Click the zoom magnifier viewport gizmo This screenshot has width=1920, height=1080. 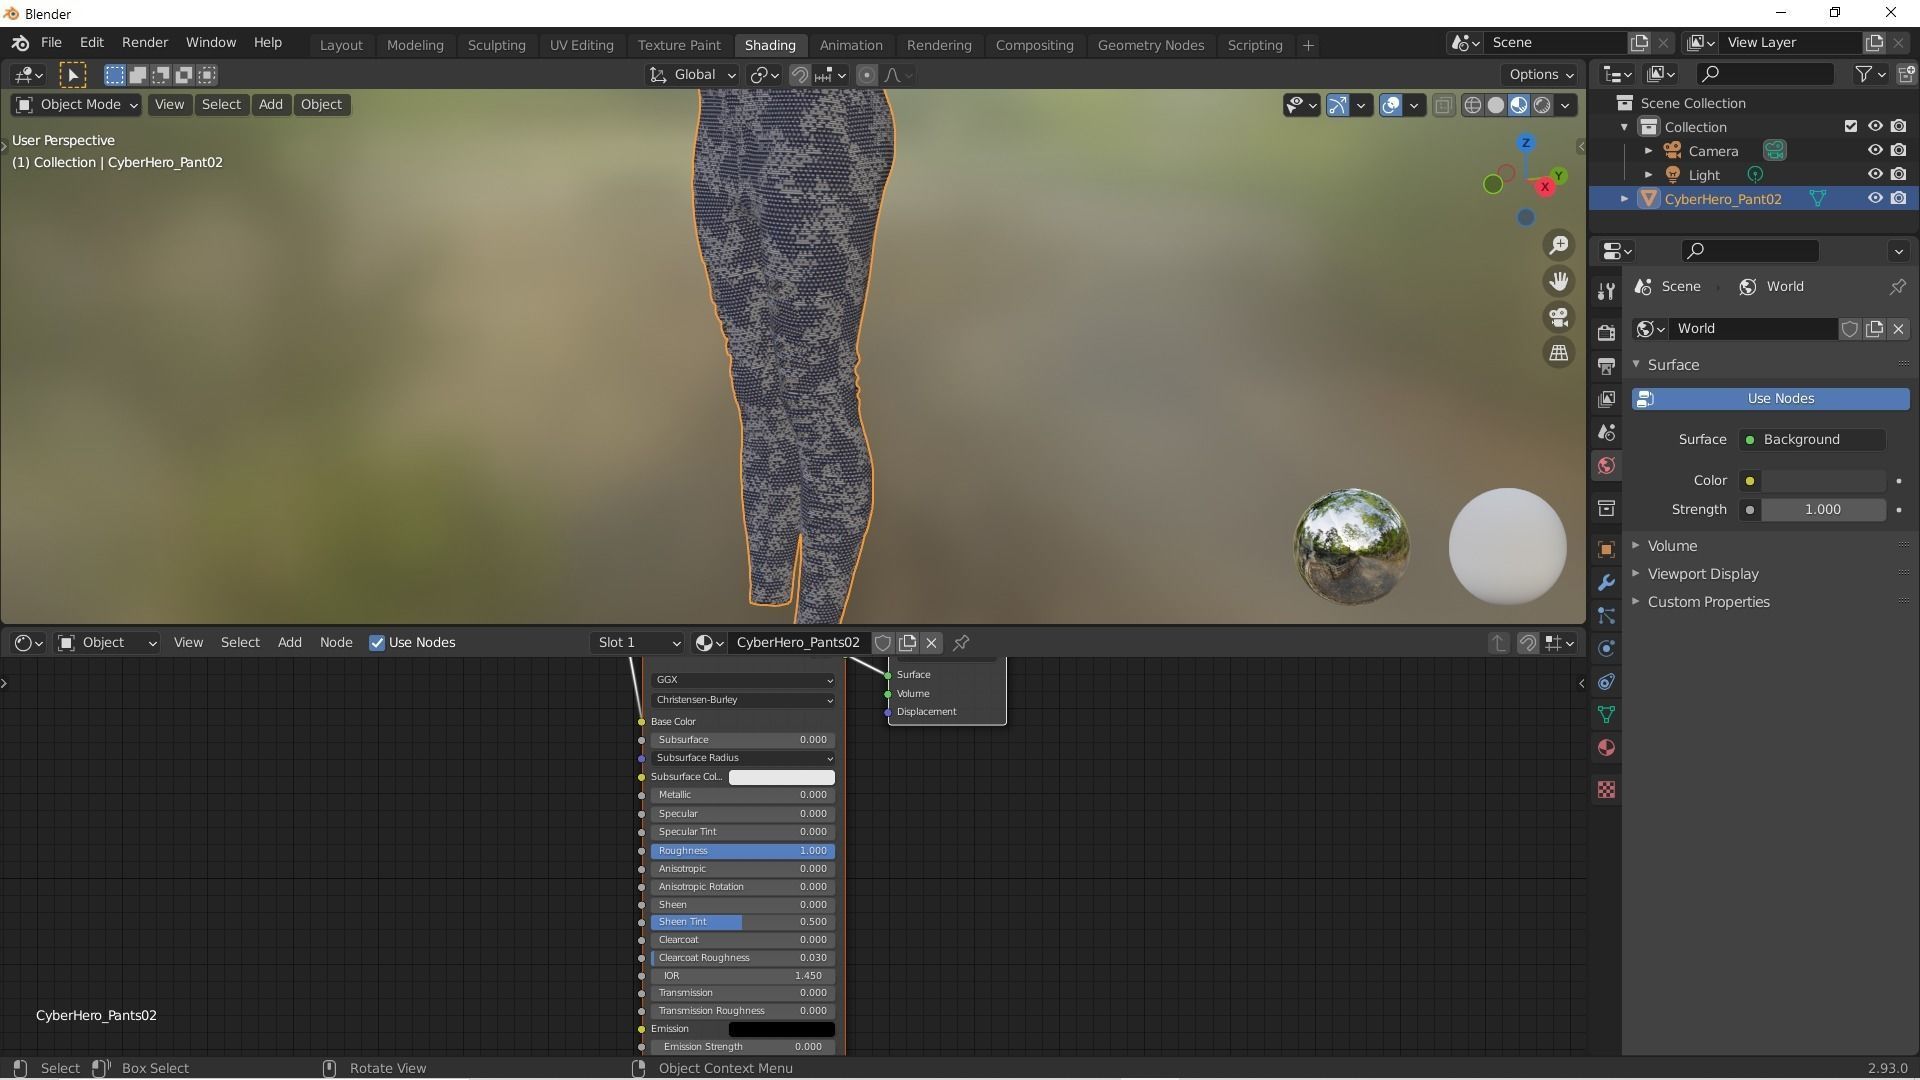click(1558, 246)
